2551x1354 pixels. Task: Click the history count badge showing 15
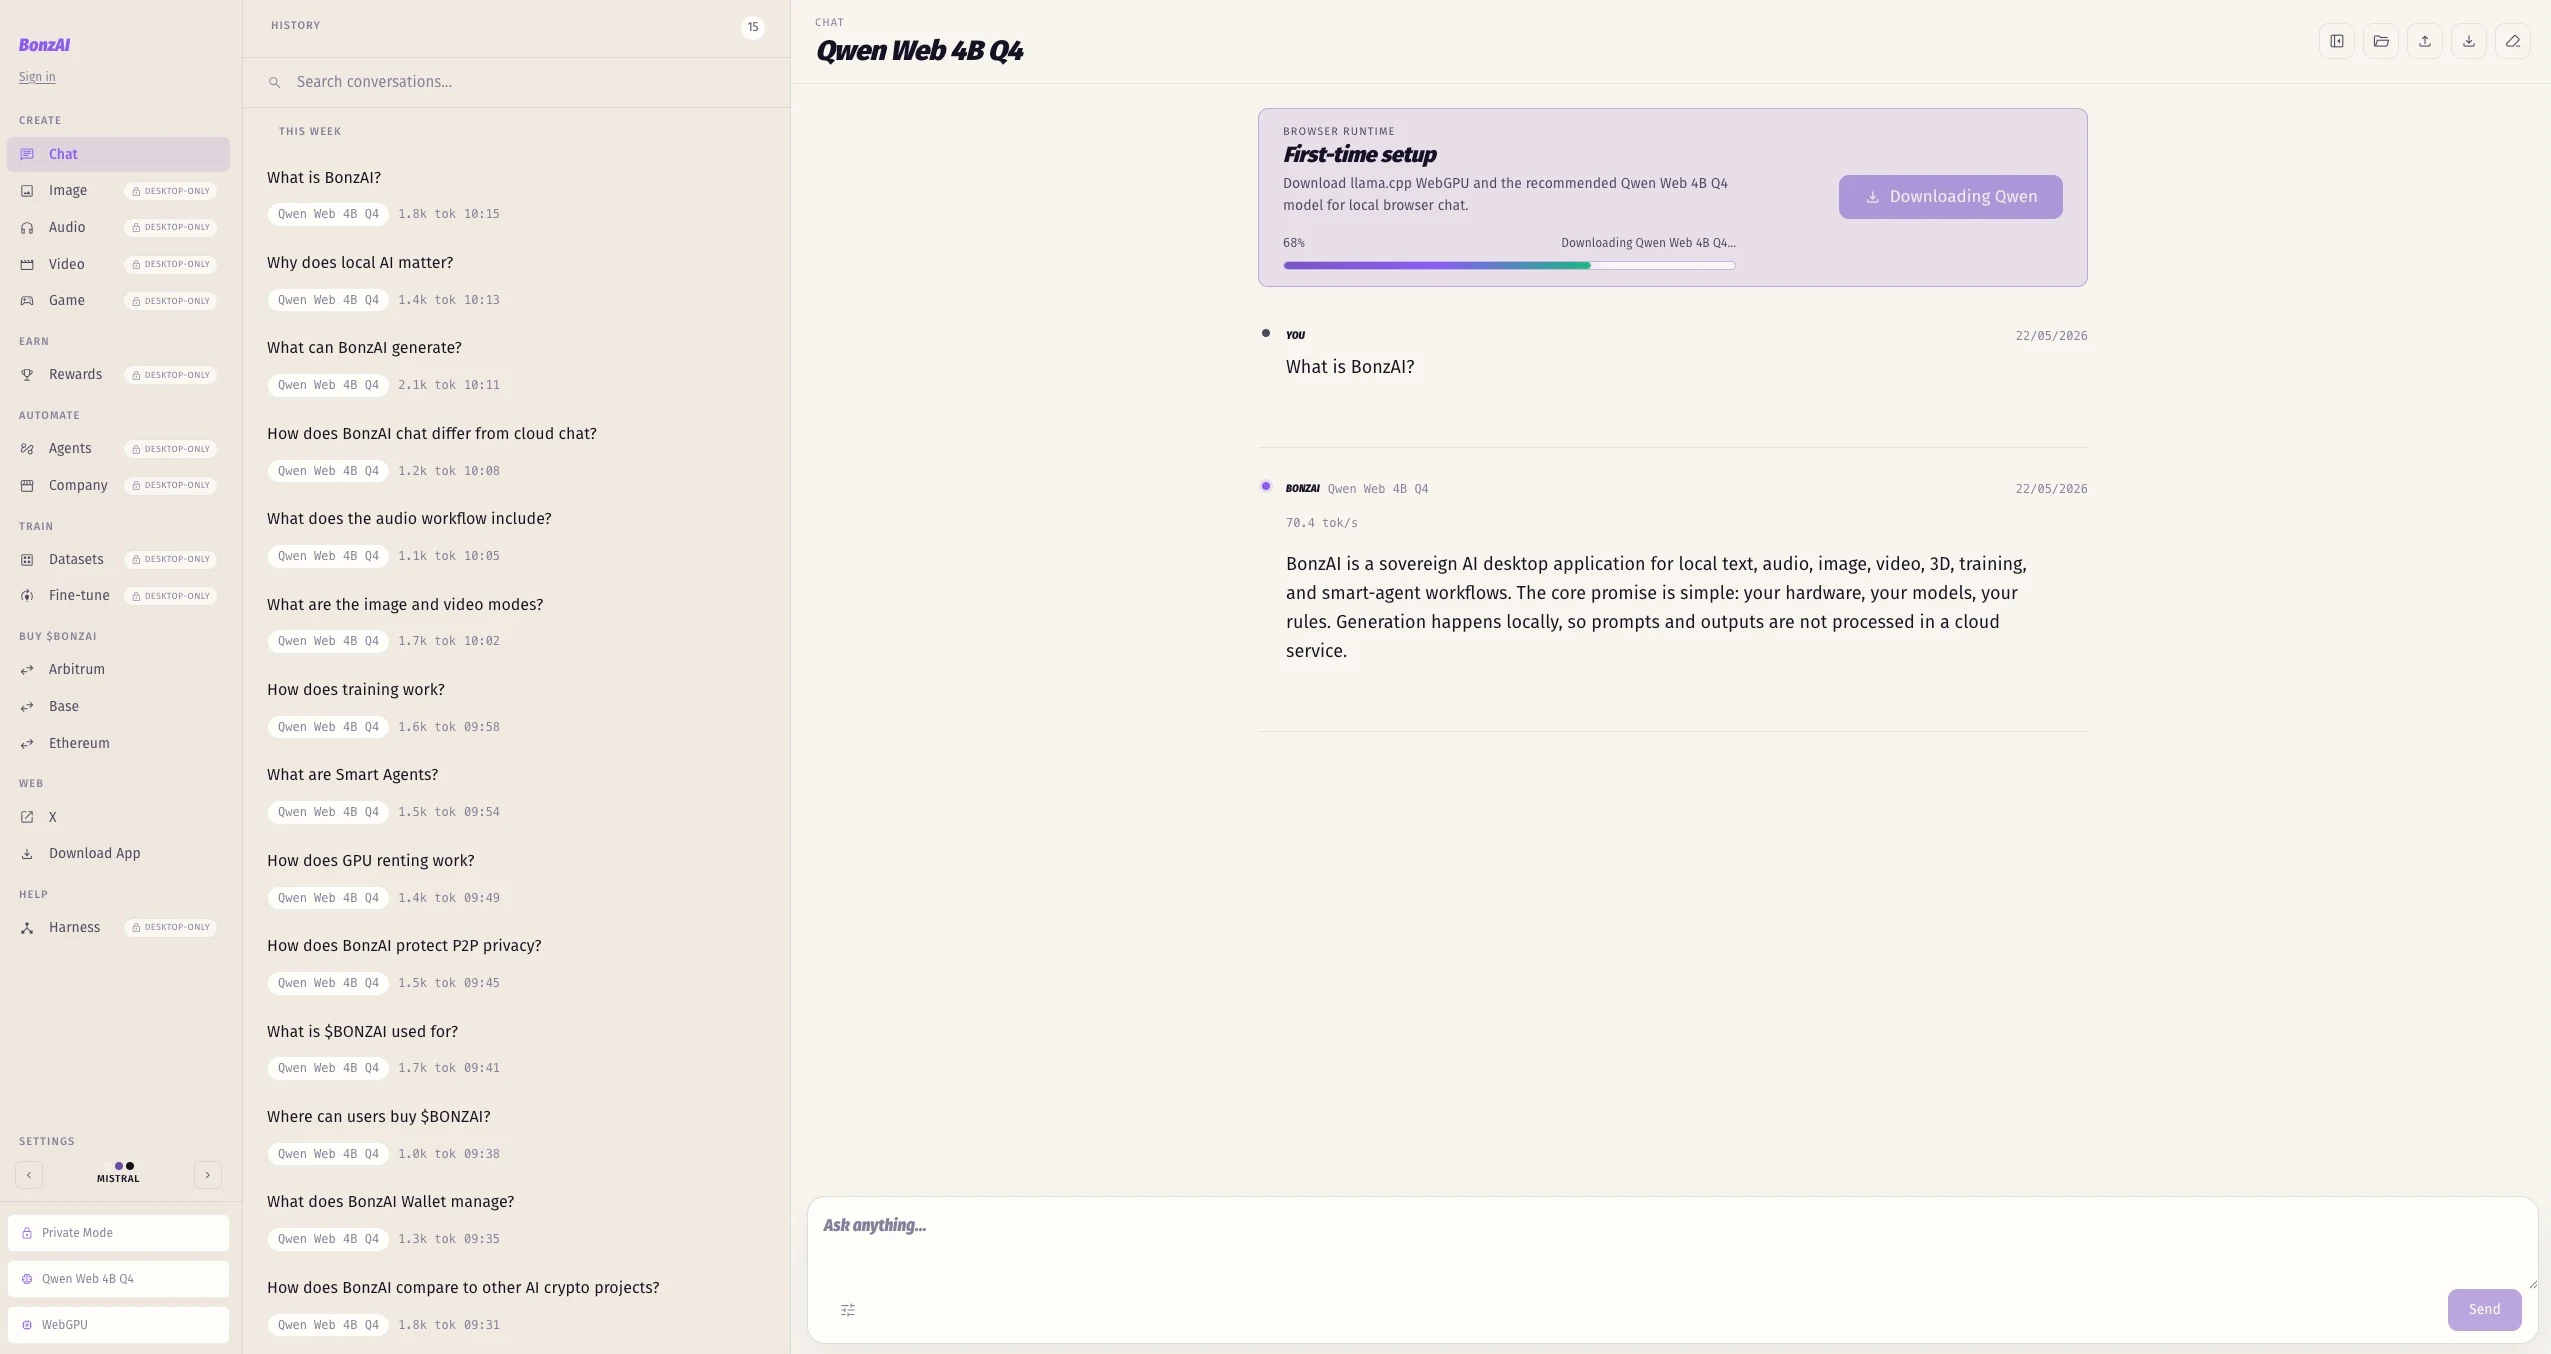click(753, 27)
